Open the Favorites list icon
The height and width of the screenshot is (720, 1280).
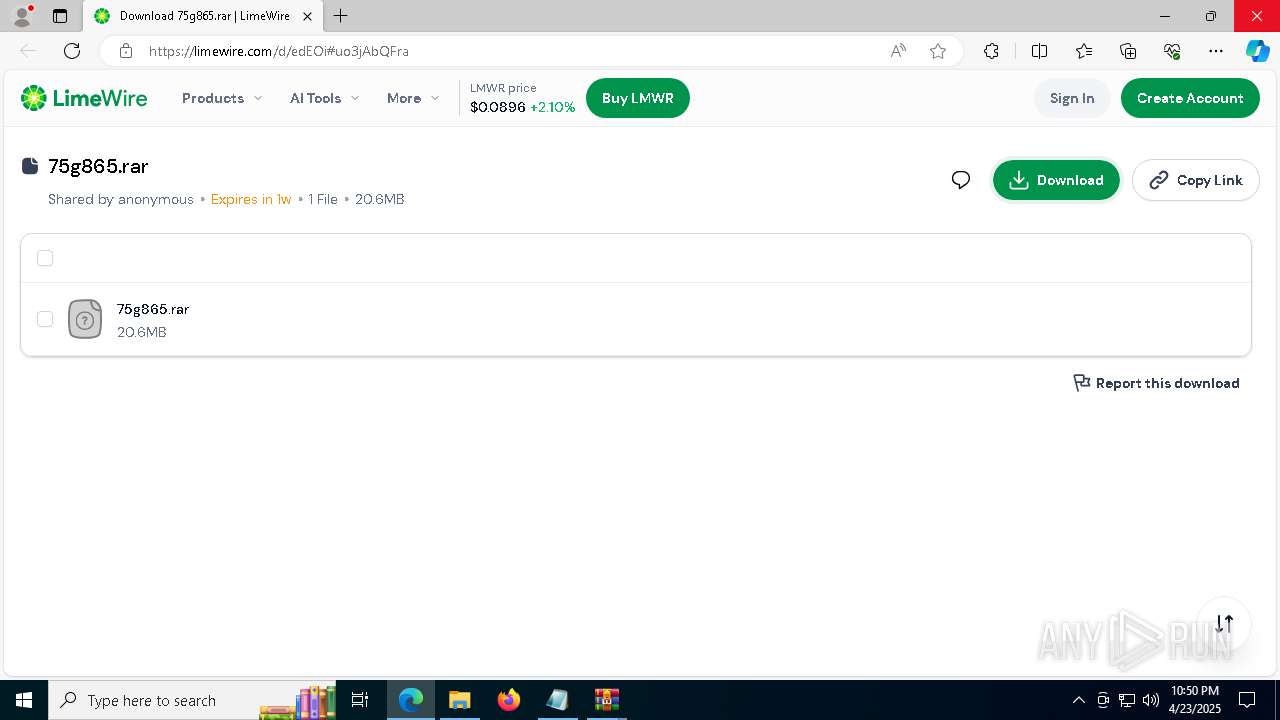point(1084,51)
